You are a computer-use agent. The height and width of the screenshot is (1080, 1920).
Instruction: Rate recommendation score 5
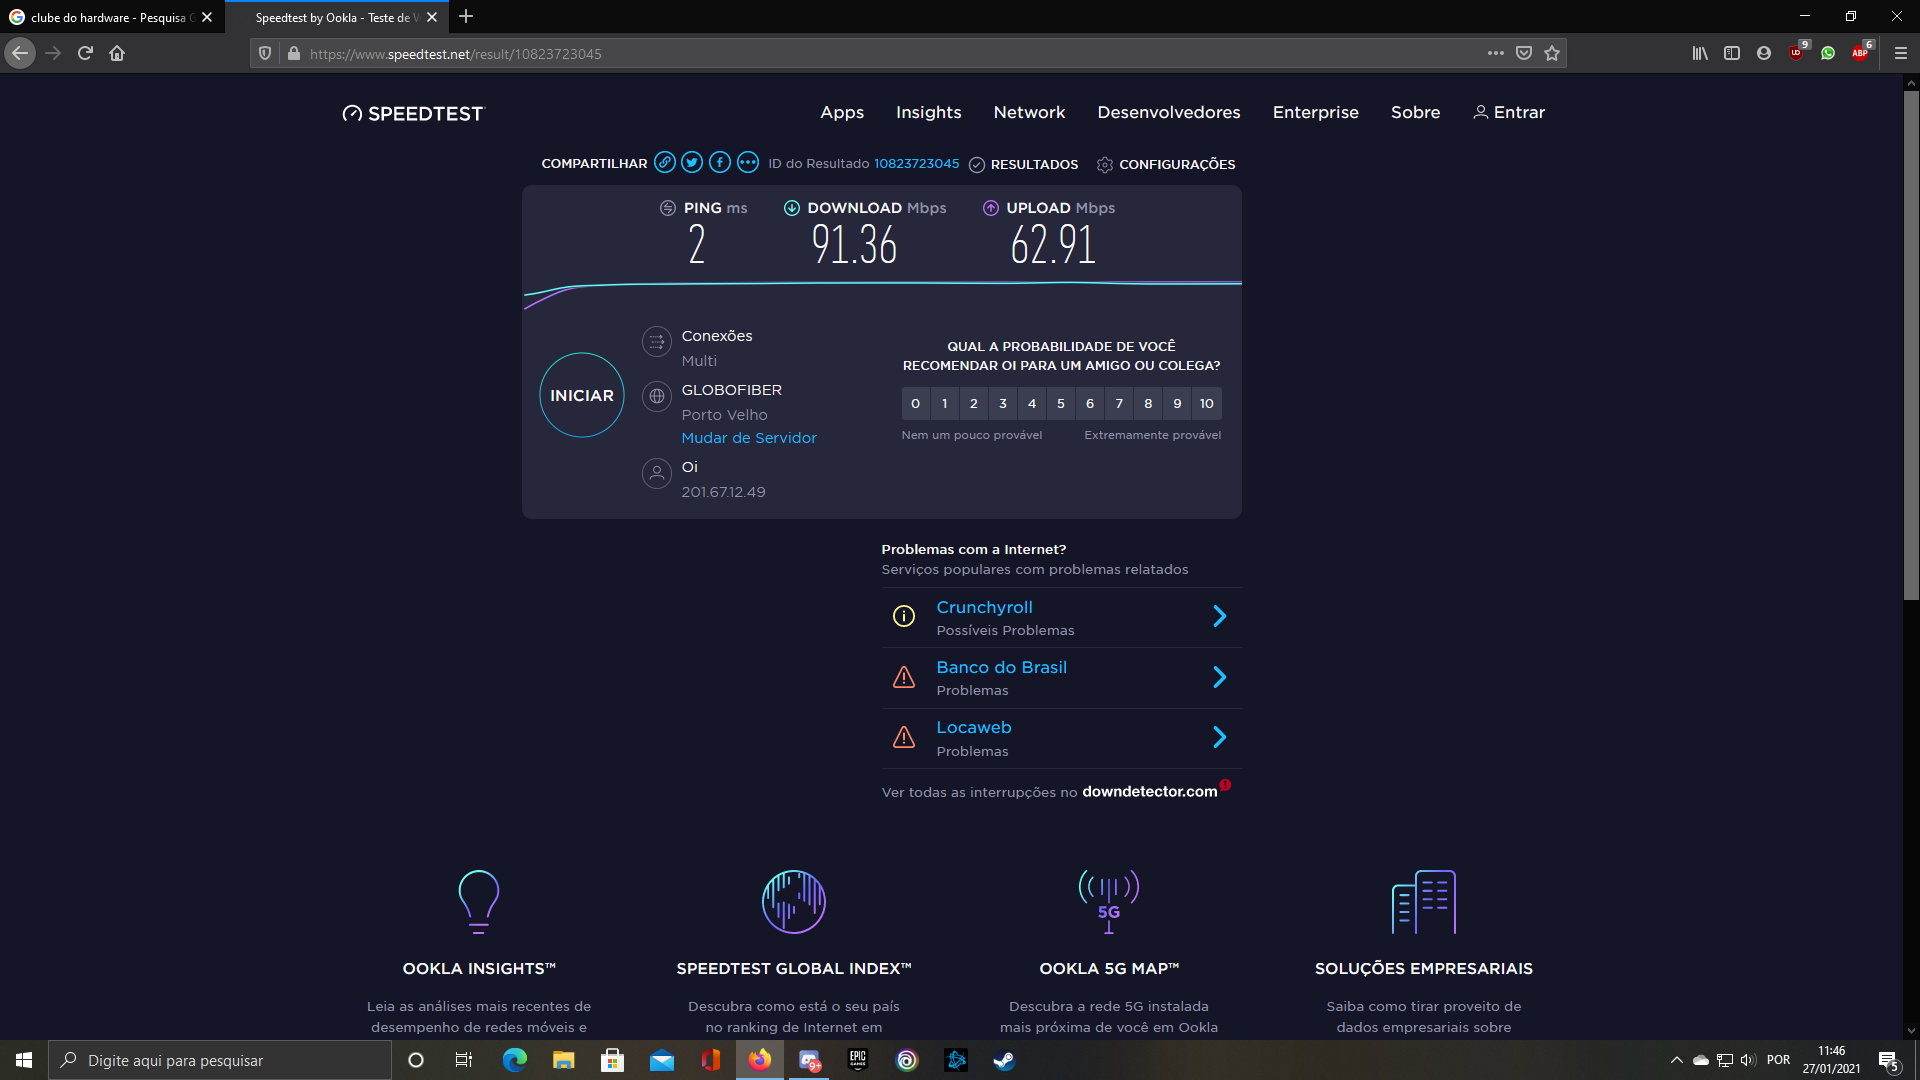(1060, 403)
